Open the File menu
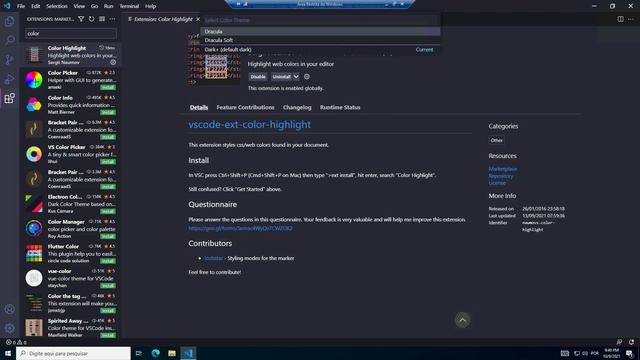Image resolution: width=640 pixels, height=360 pixels. [x=21, y=6]
